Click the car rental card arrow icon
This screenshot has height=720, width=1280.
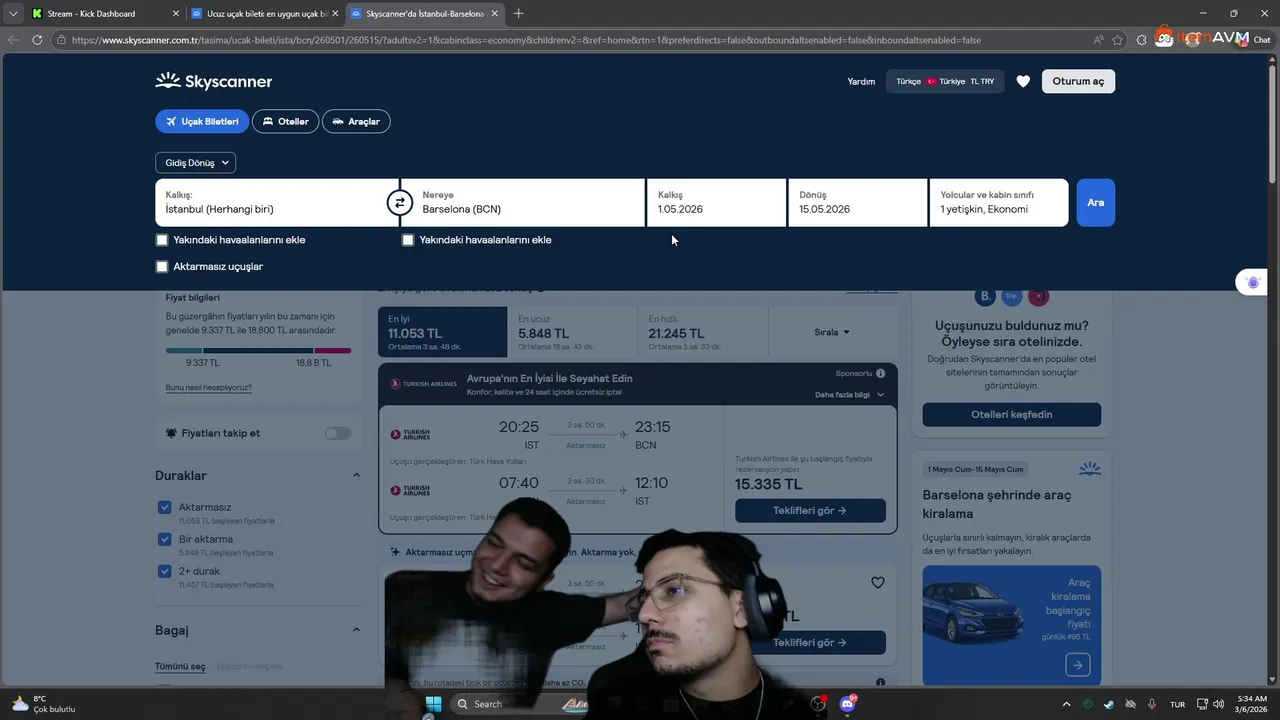pyautogui.click(x=1077, y=664)
